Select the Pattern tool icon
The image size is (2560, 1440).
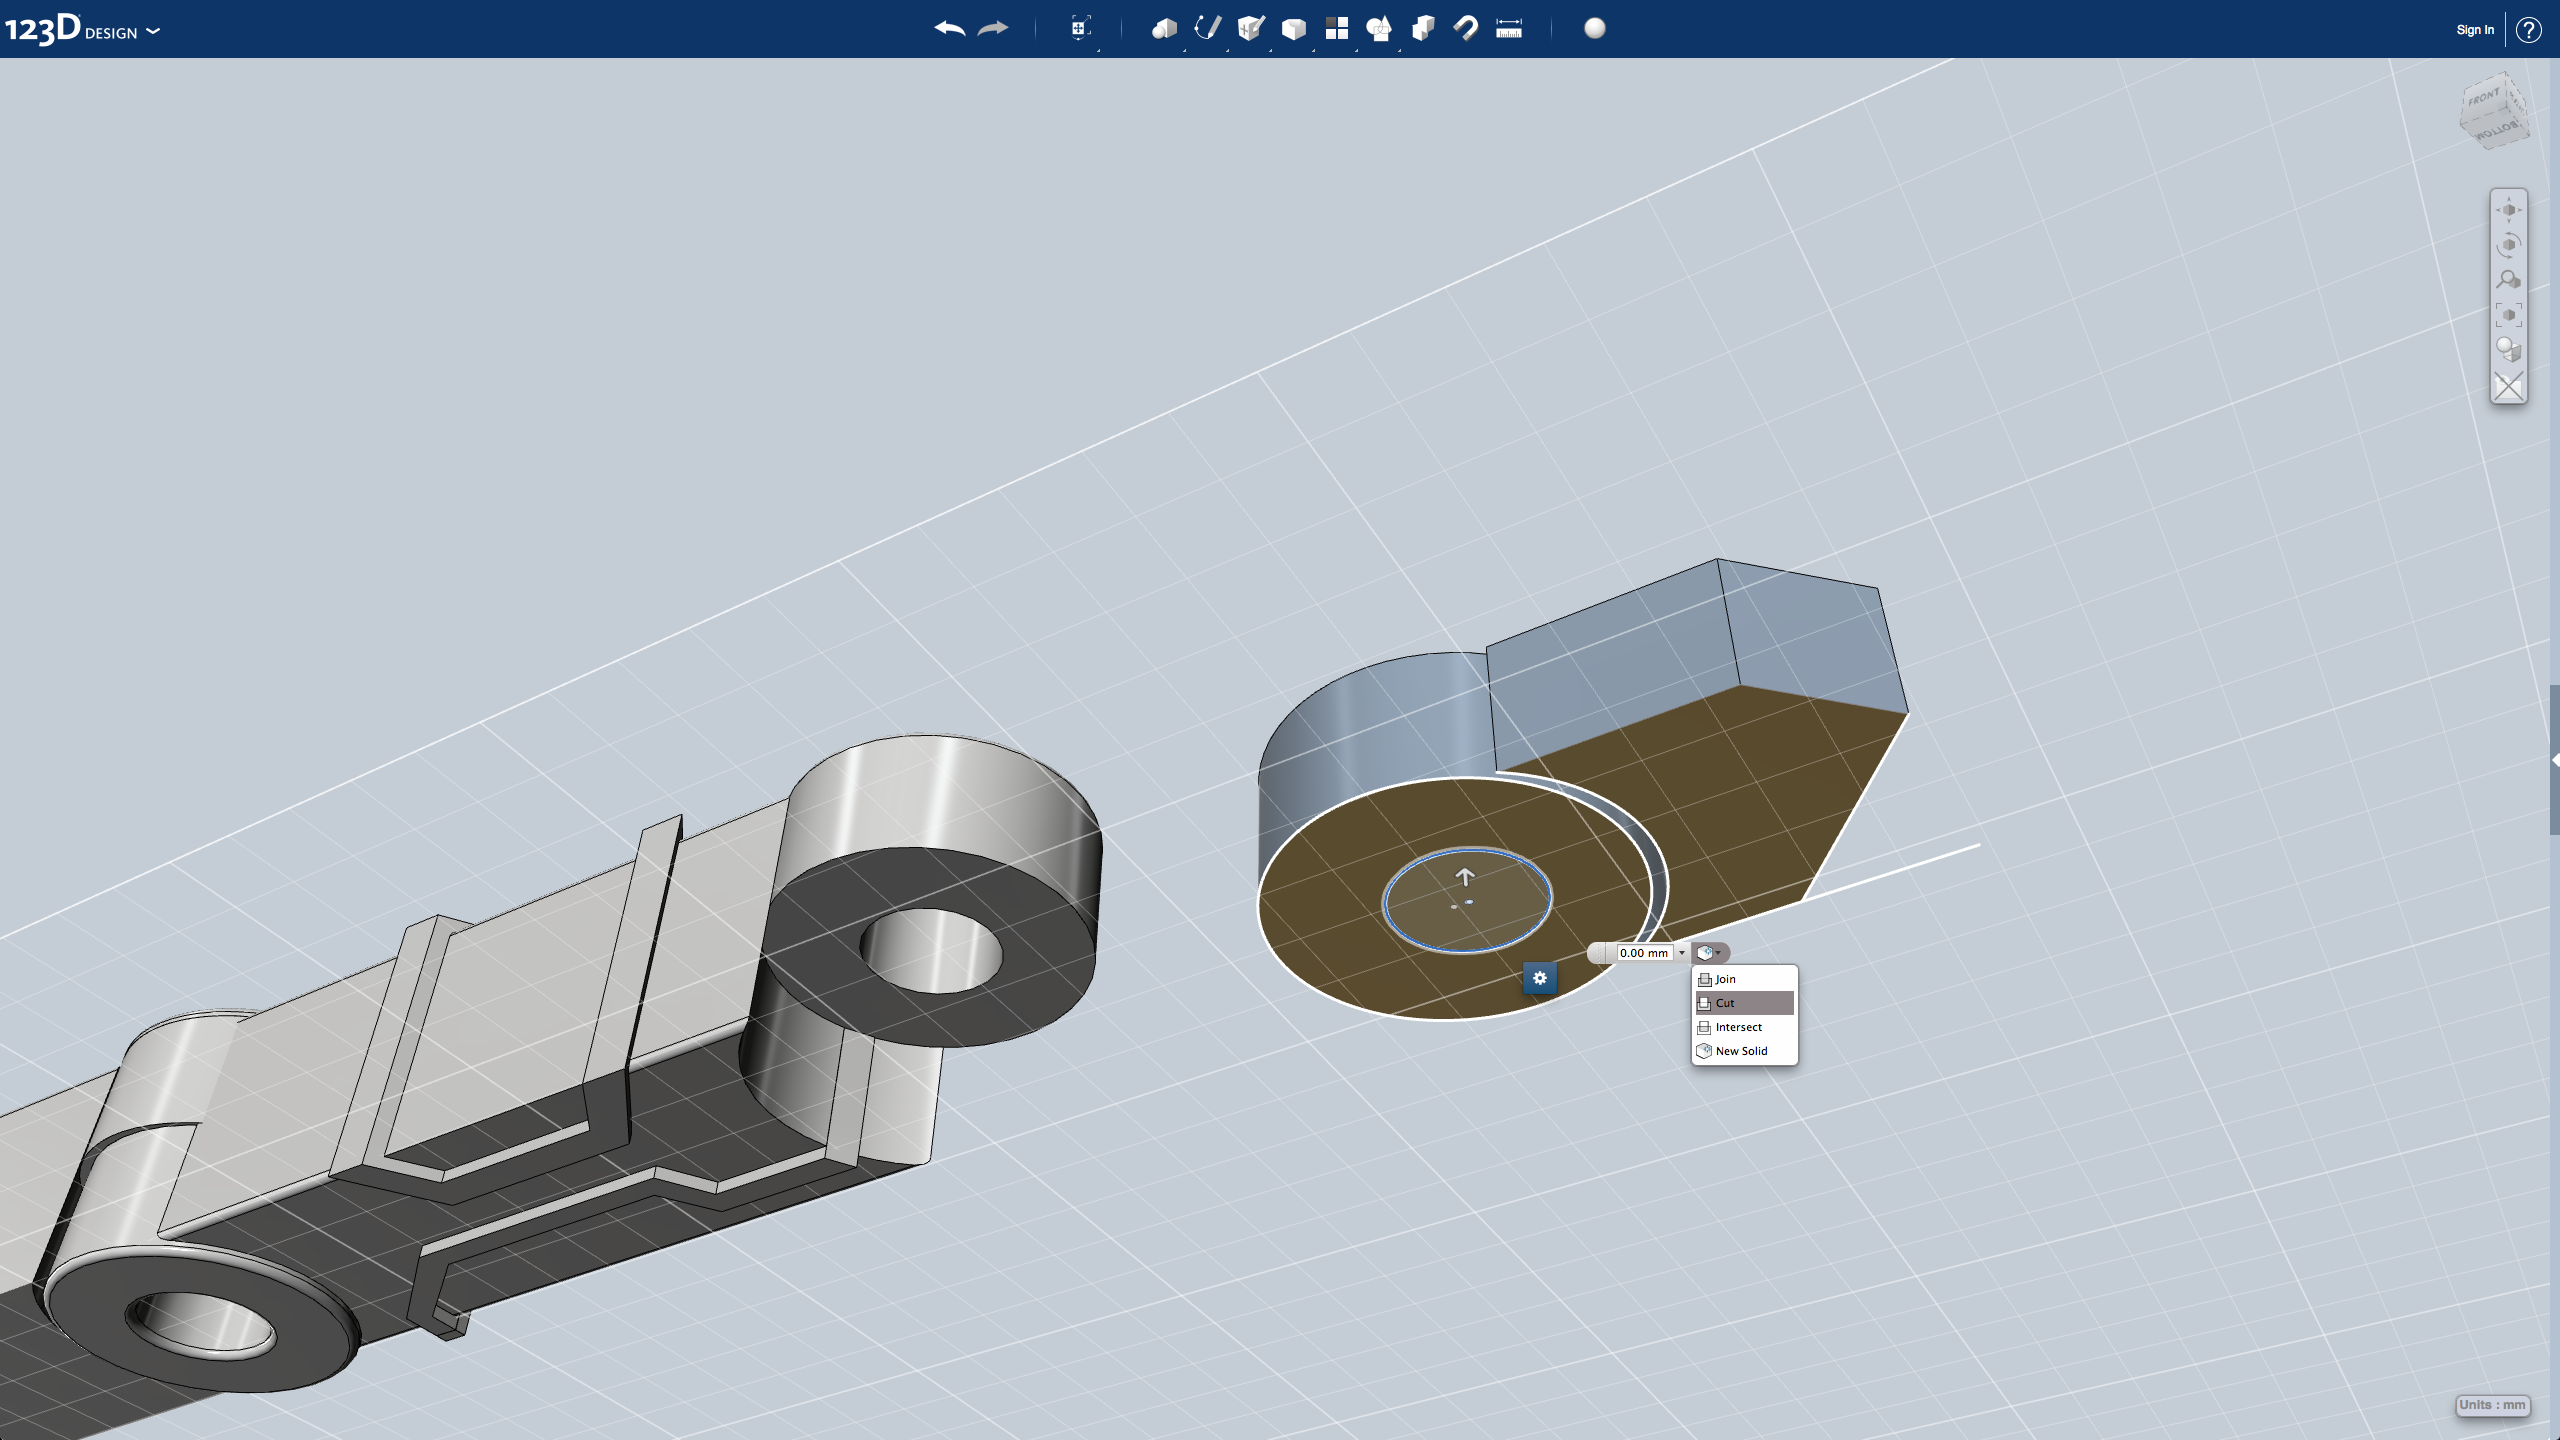(1336, 29)
